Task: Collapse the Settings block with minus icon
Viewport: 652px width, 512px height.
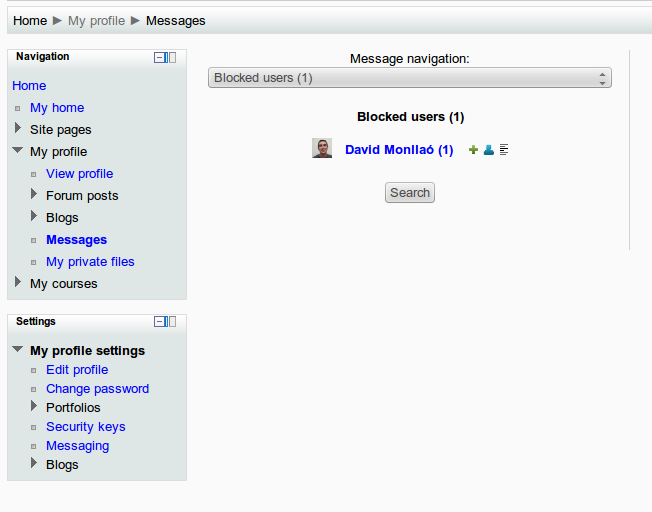Action: pos(161,322)
